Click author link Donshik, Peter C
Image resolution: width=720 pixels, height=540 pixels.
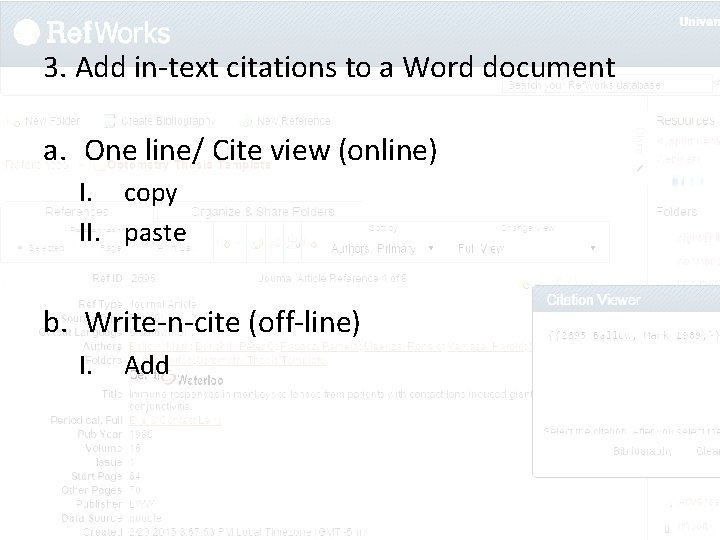tap(237, 346)
